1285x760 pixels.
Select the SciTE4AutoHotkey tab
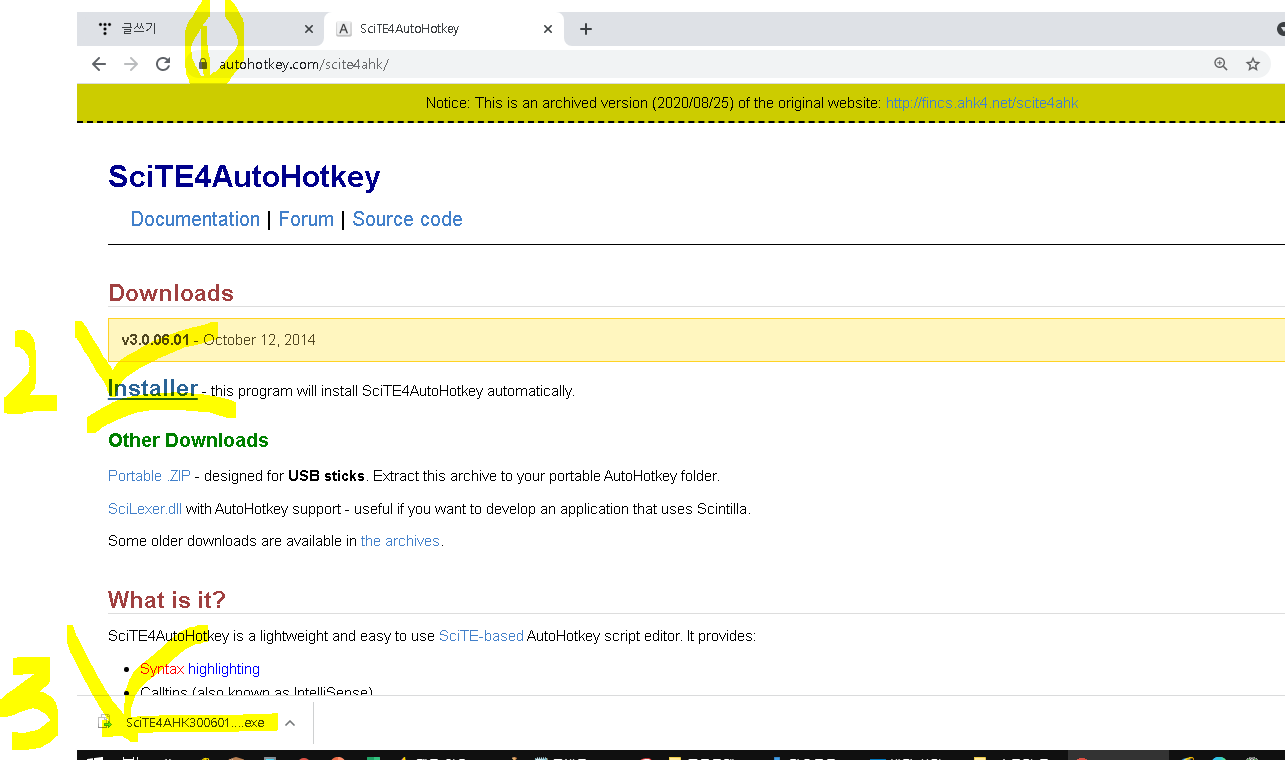(443, 29)
